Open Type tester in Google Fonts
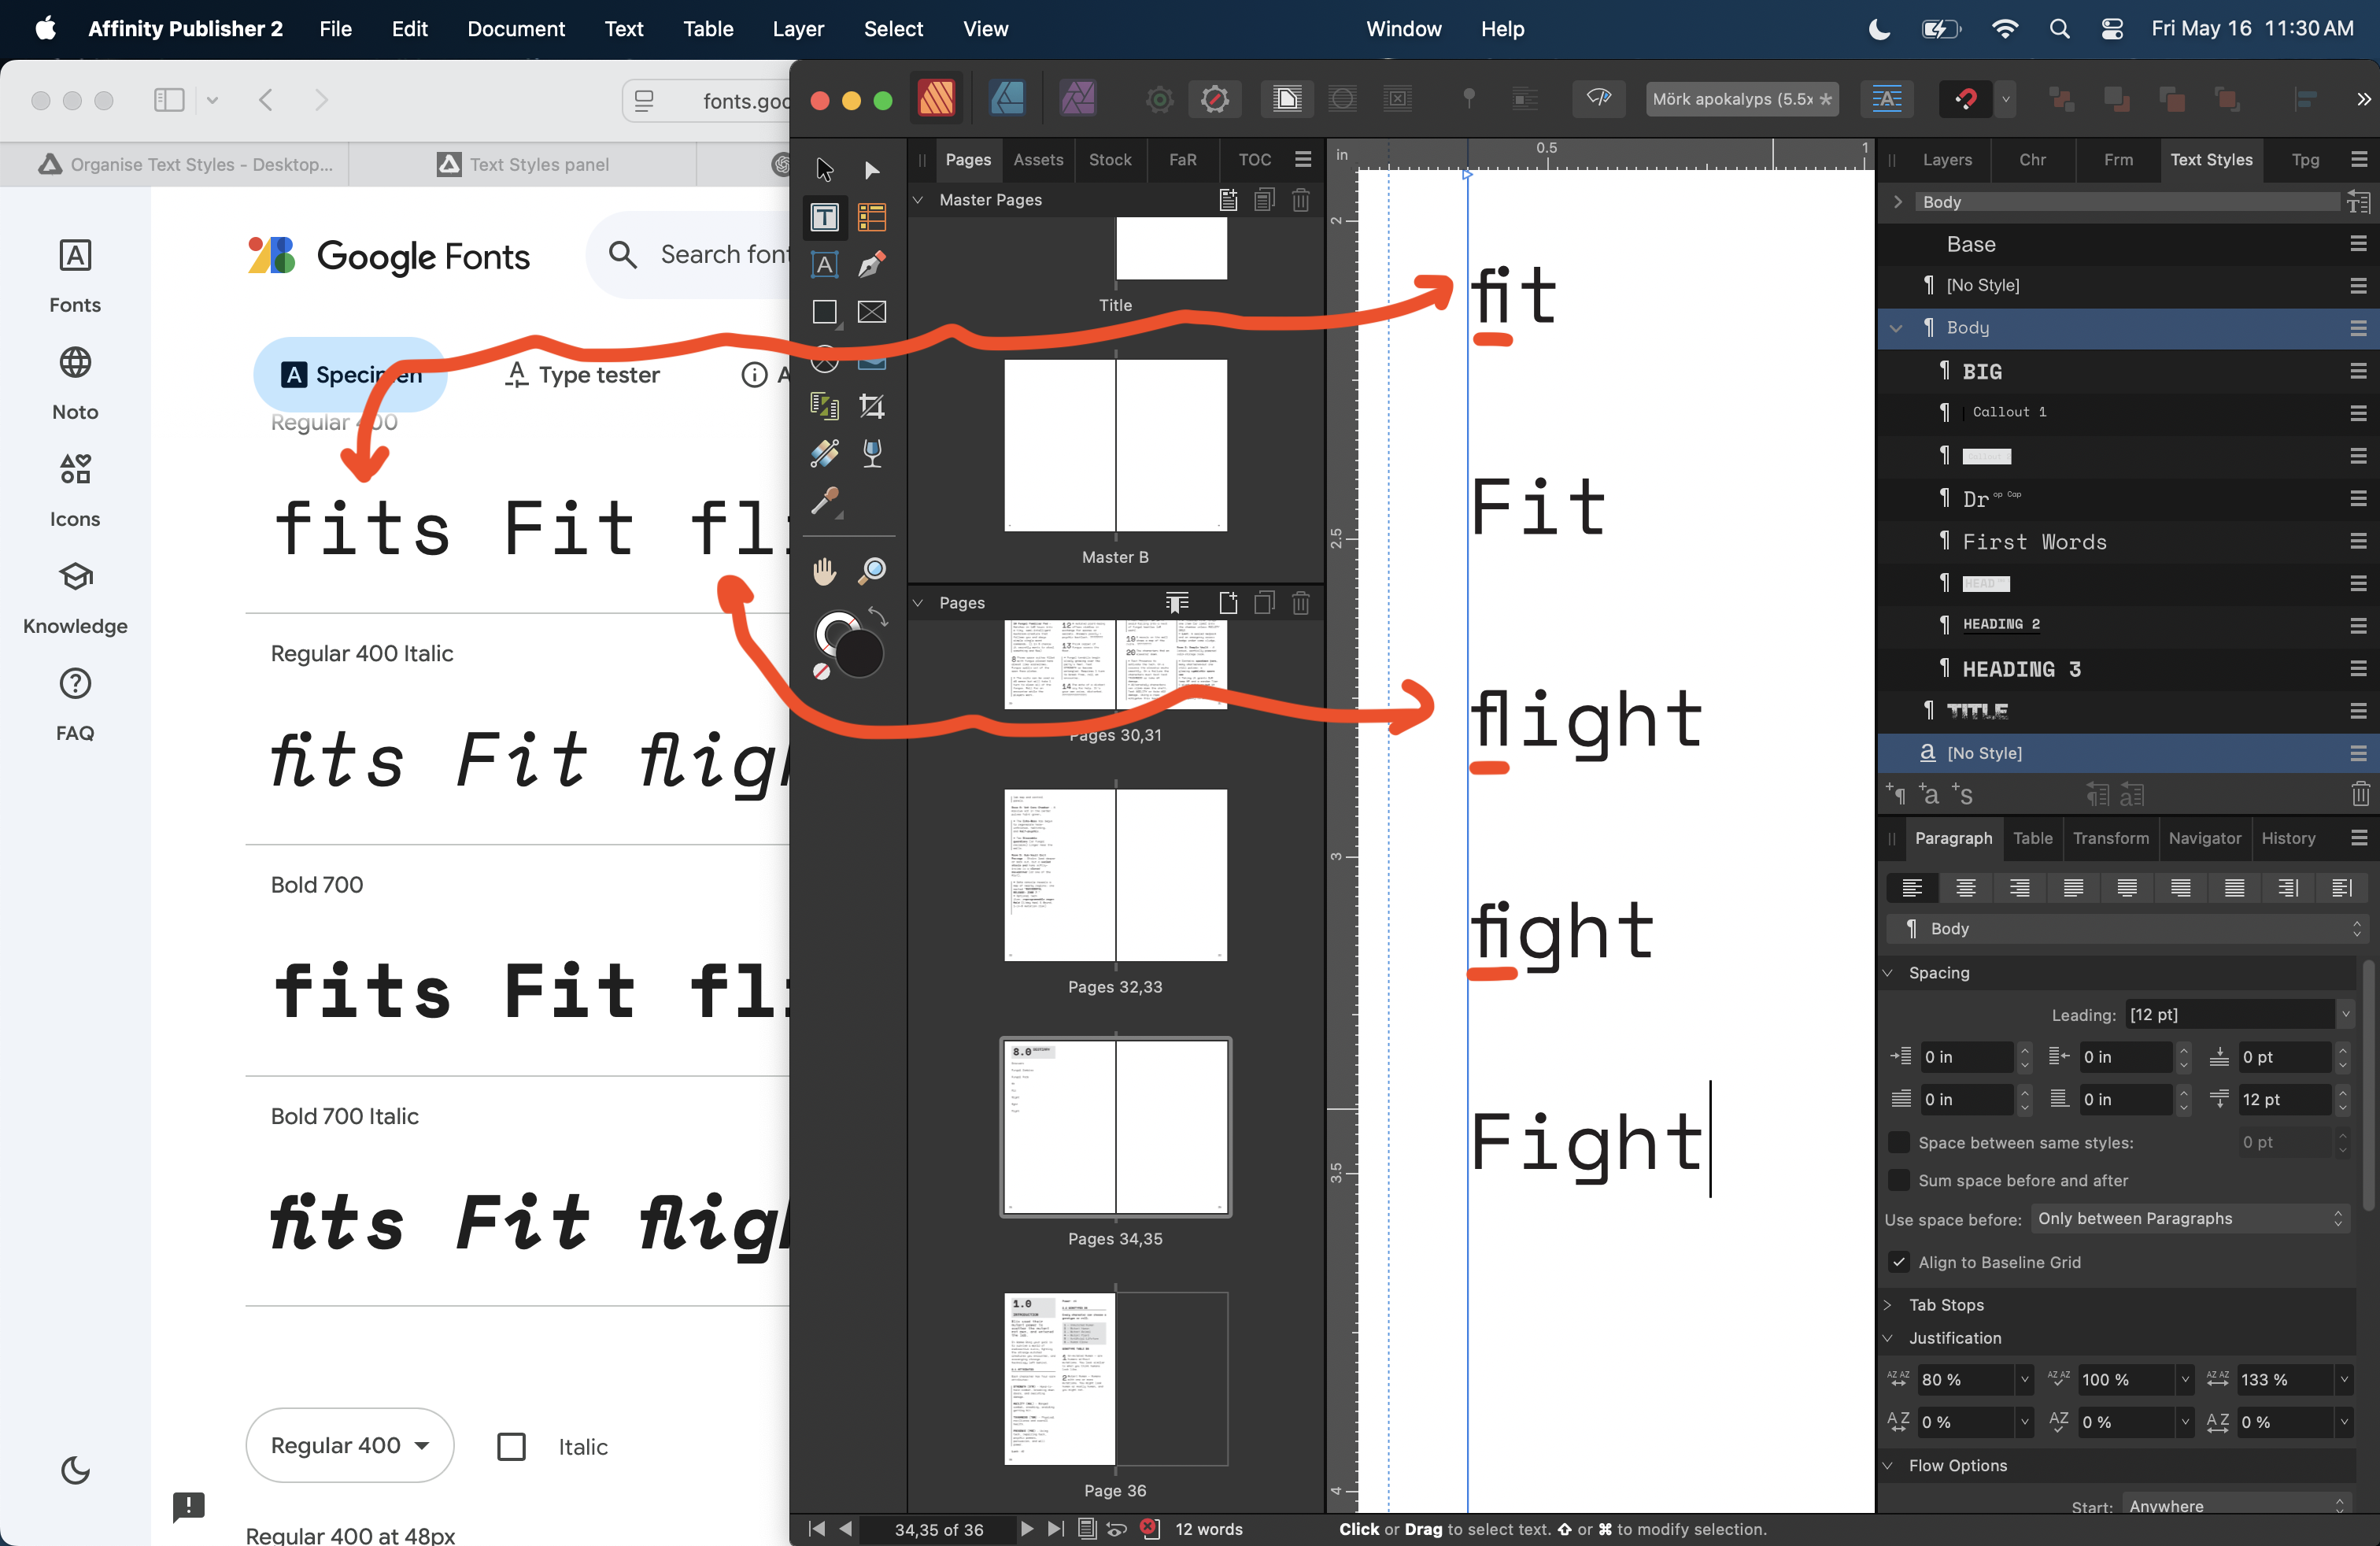 coord(584,375)
